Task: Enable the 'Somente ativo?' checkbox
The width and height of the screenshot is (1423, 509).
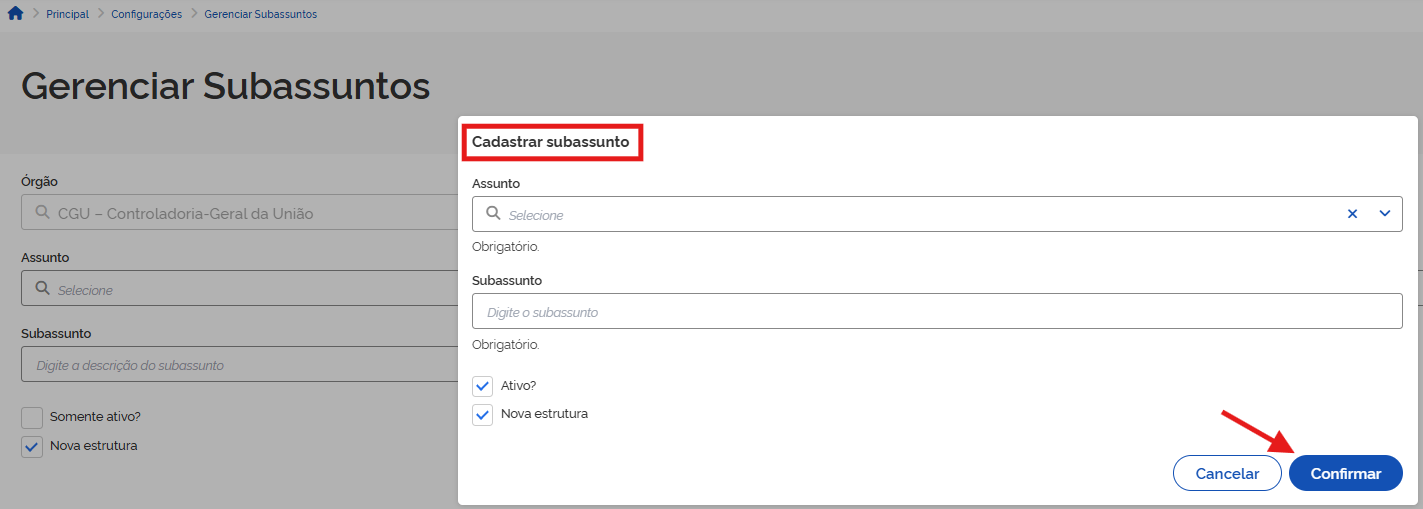Action: [x=32, y=418]
